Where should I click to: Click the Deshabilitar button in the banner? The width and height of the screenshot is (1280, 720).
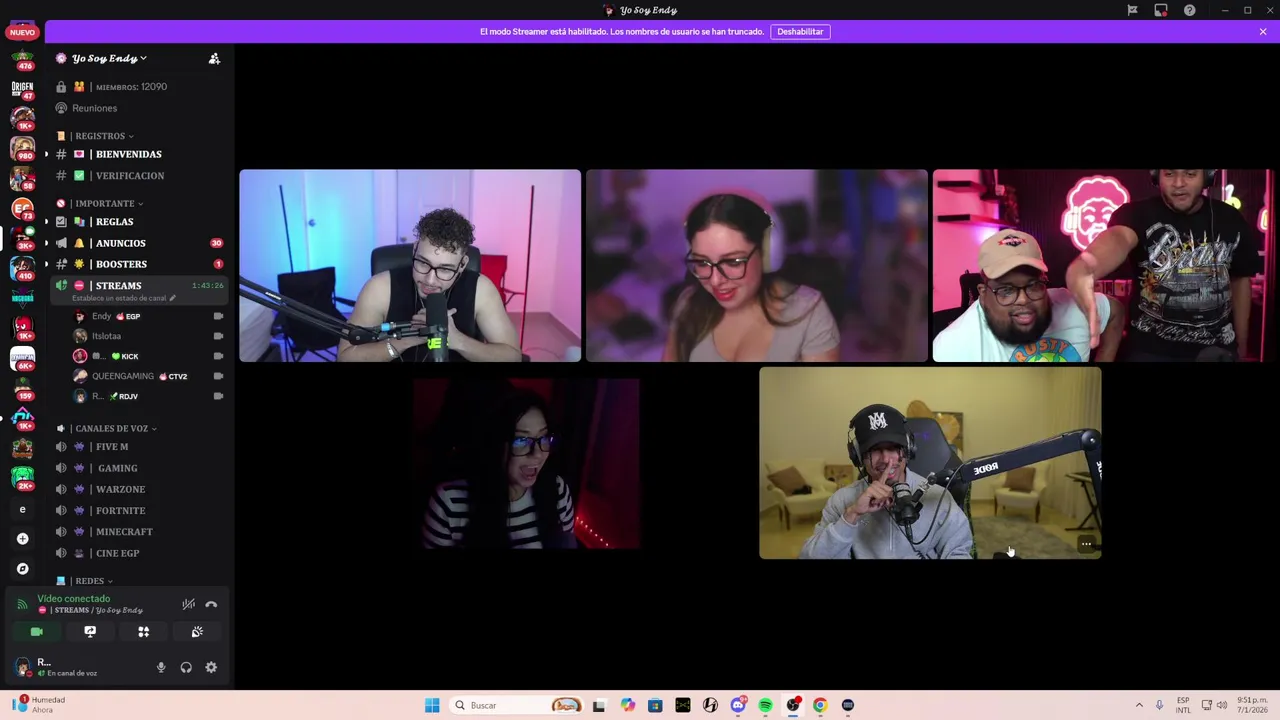click(800, 32)
